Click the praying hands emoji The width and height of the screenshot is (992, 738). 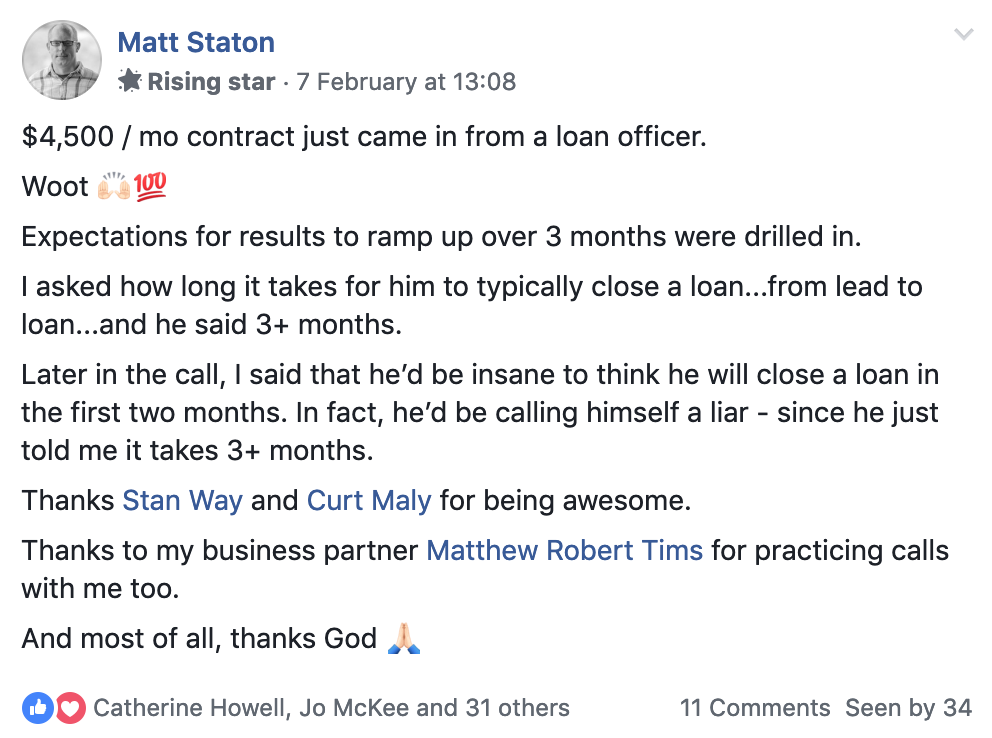403,638
